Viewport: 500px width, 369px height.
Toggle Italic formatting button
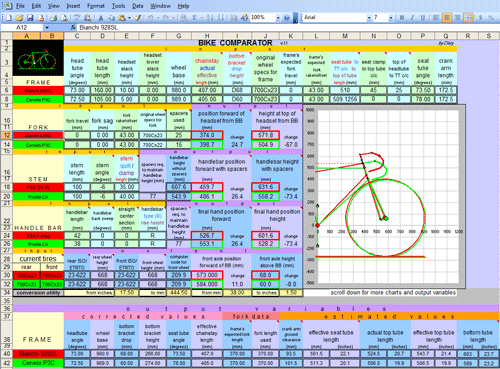pyautogui.click(x=412, y=18)
